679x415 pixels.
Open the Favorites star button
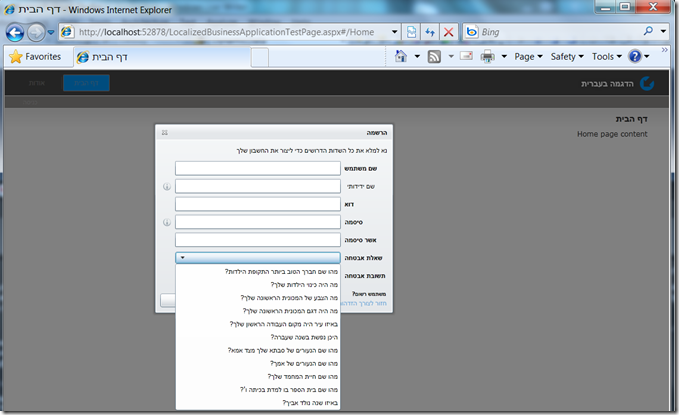[x=36, y=57]
